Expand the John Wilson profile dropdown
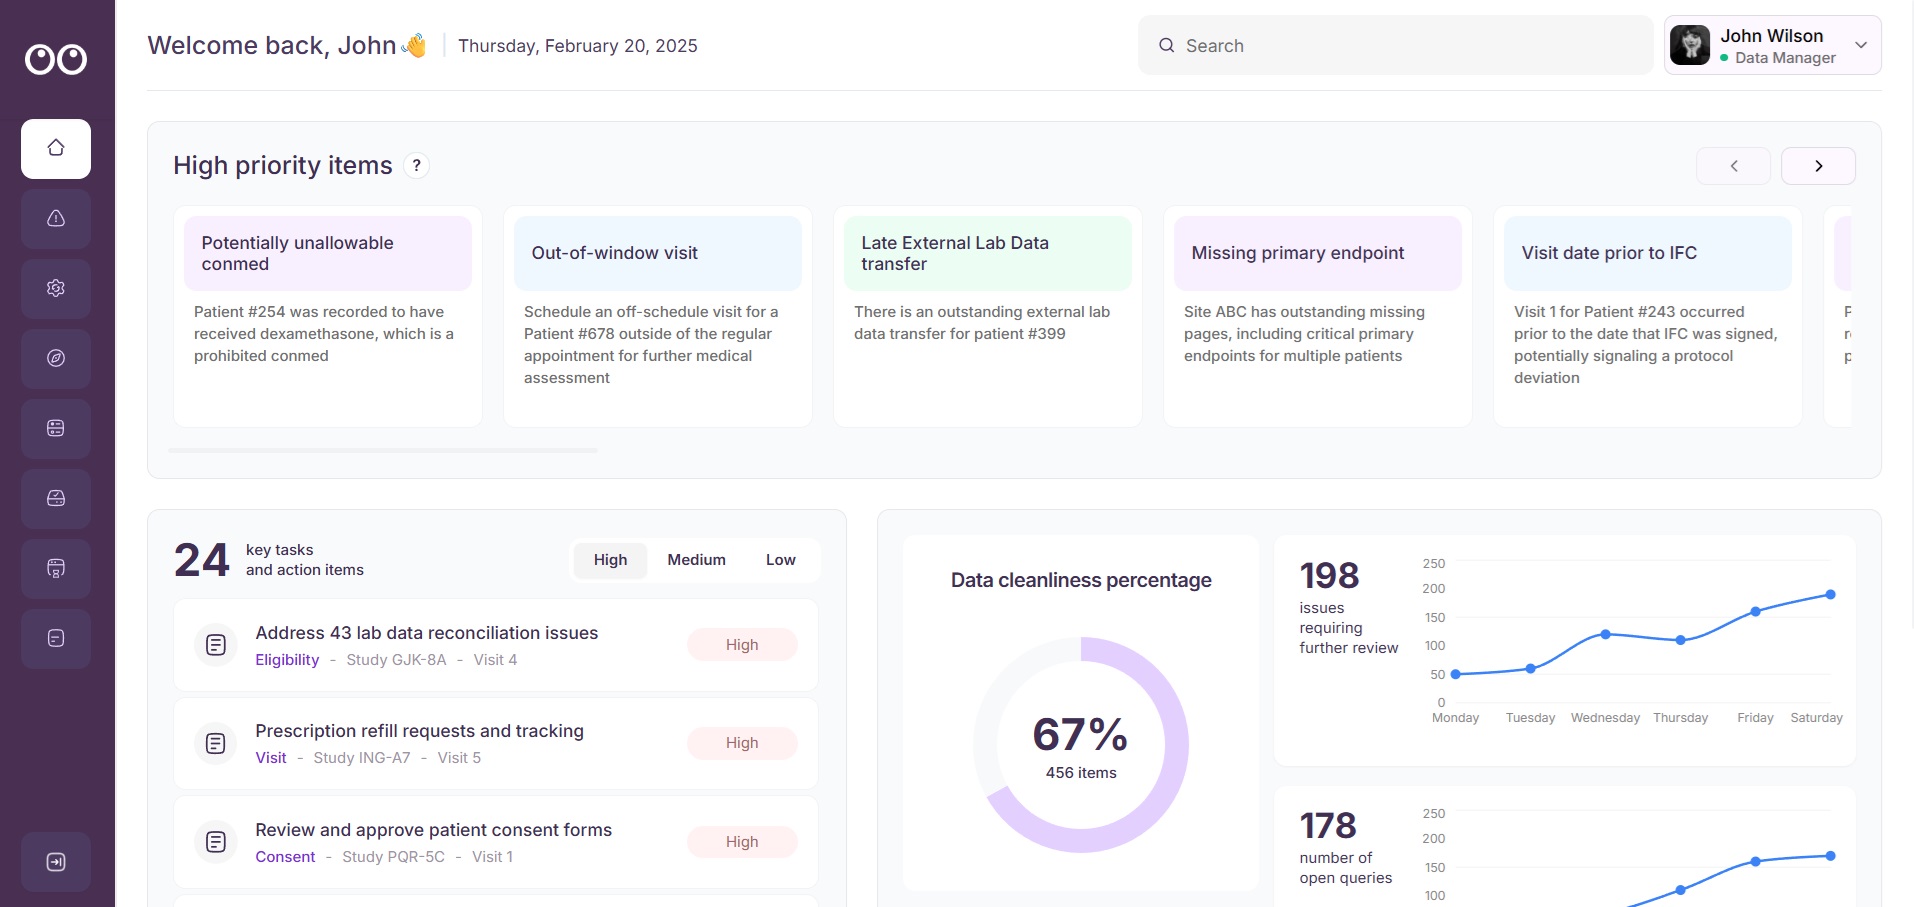 (x=1861, y=45)
